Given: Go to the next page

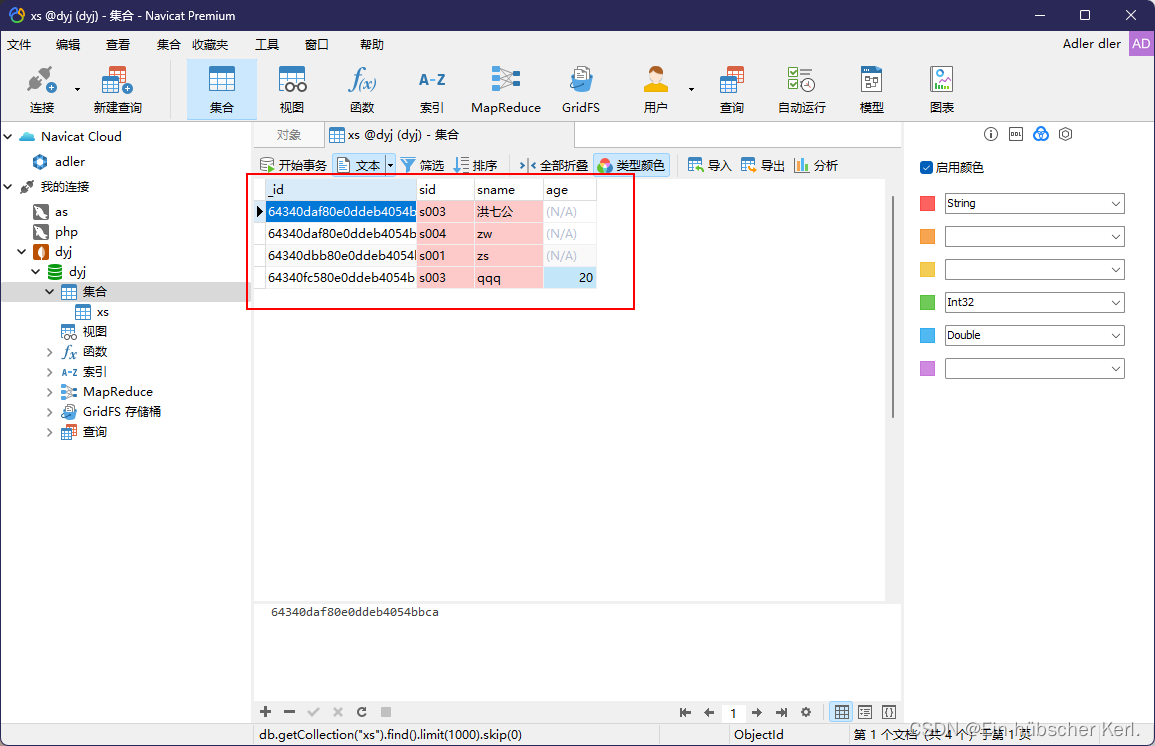Looking at the screenshot, I should click(756, 712).
